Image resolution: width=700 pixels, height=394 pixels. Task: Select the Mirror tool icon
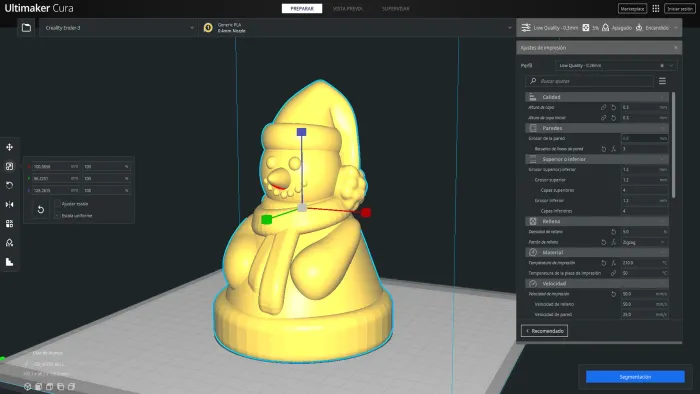[9, 204]
